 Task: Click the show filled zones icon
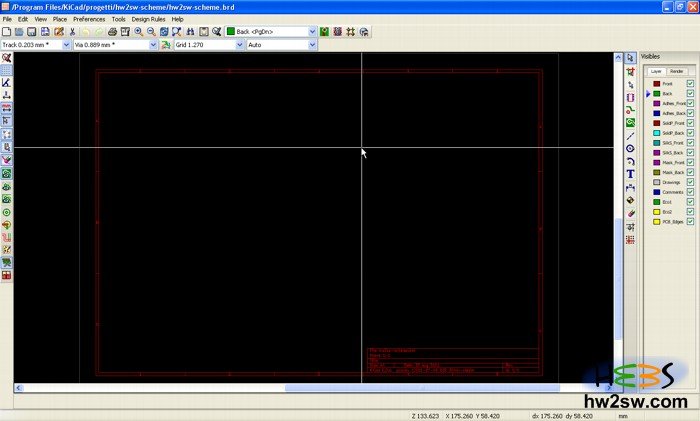(x=6, y=173)
